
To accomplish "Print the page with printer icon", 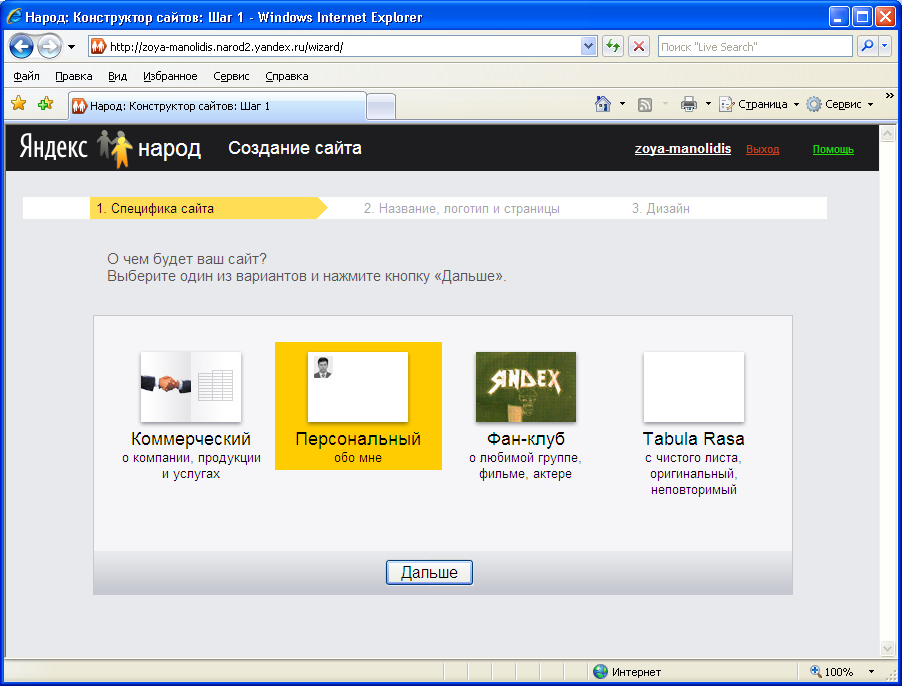I will click(689, 104).
